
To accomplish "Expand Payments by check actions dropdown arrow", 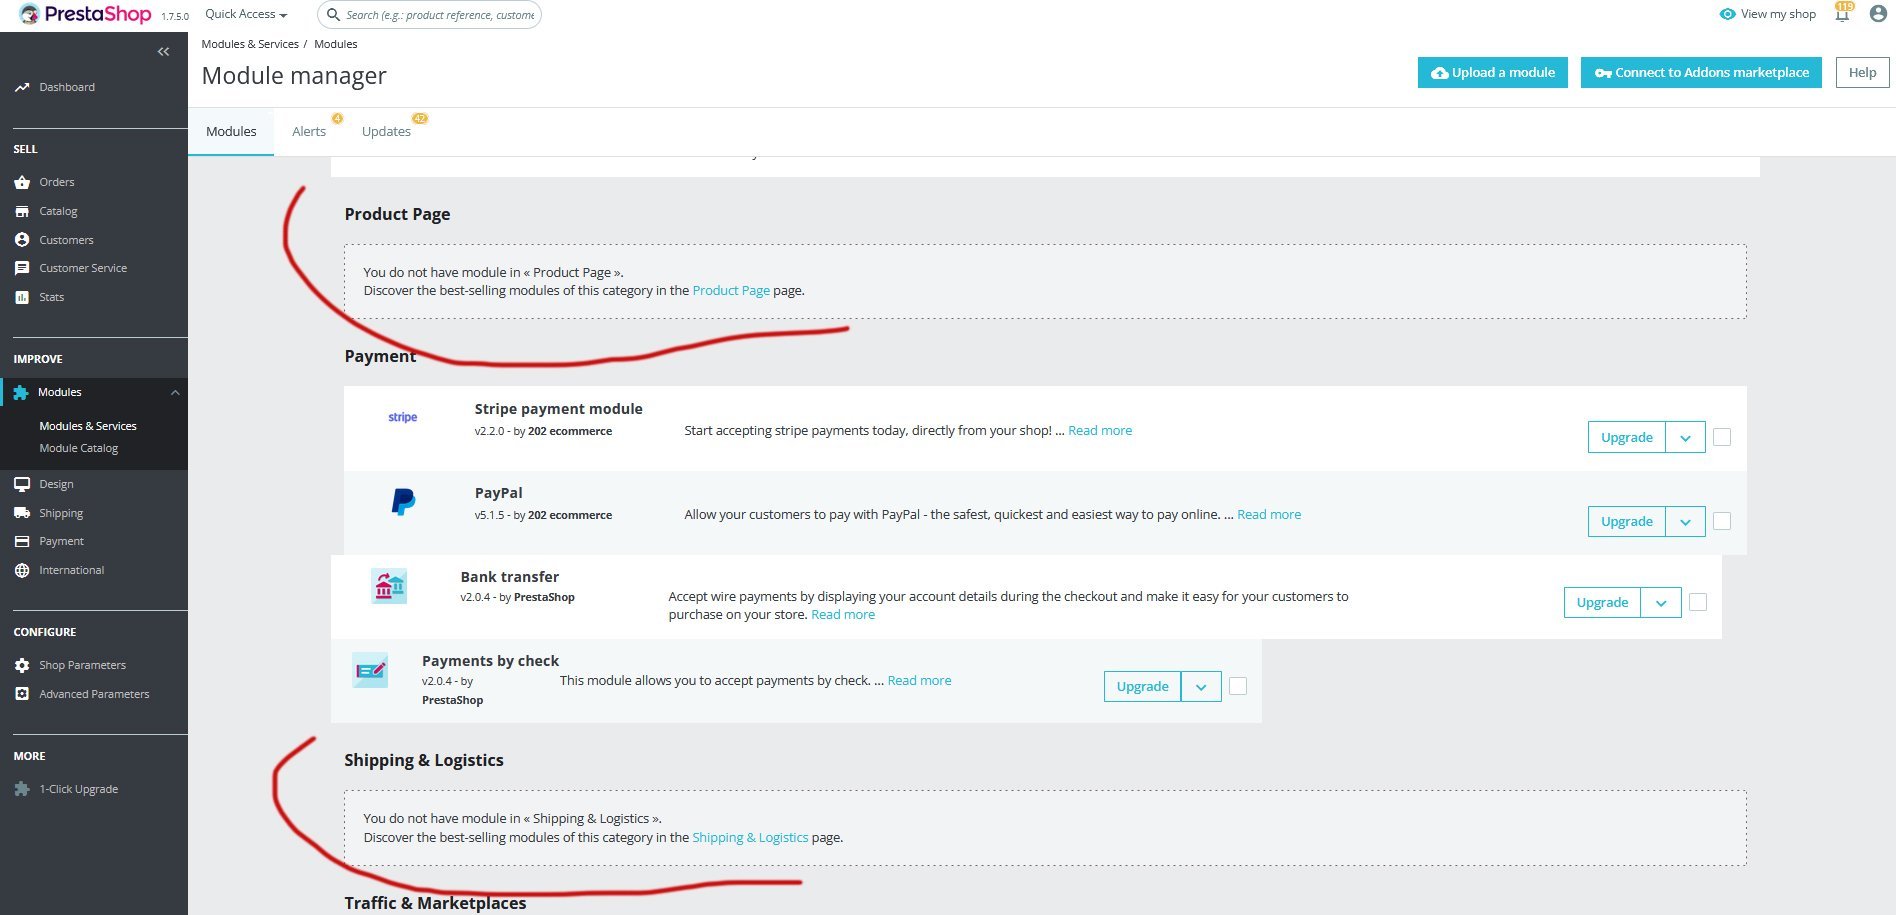I will pos(1201,686).
